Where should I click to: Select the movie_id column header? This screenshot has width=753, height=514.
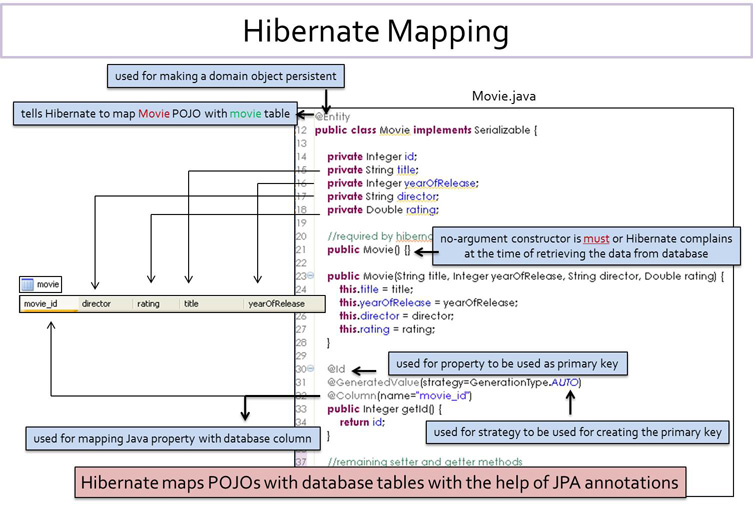(47, 303)
